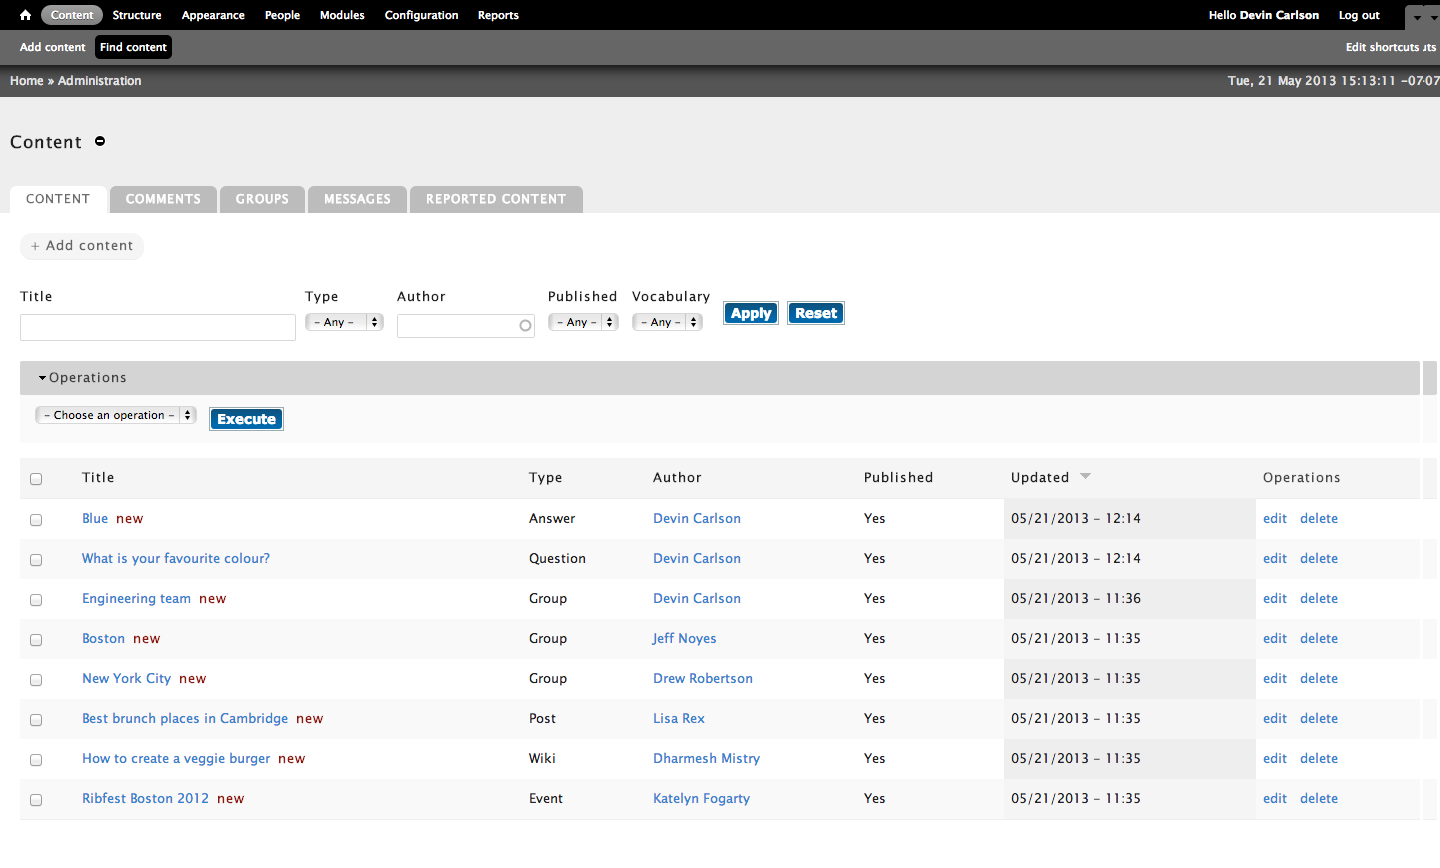This screenshot has width=1440, height=868.
Task: Click the sort arrow on the Updated column
Action: tap(1086, 477)
